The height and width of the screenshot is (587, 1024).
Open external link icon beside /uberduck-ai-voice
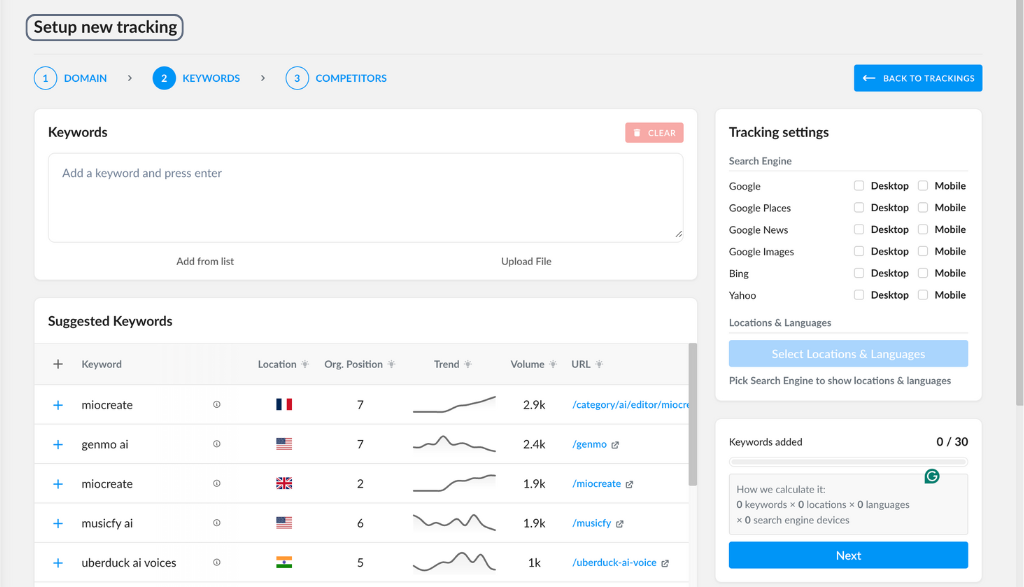(x=665, y=563)
